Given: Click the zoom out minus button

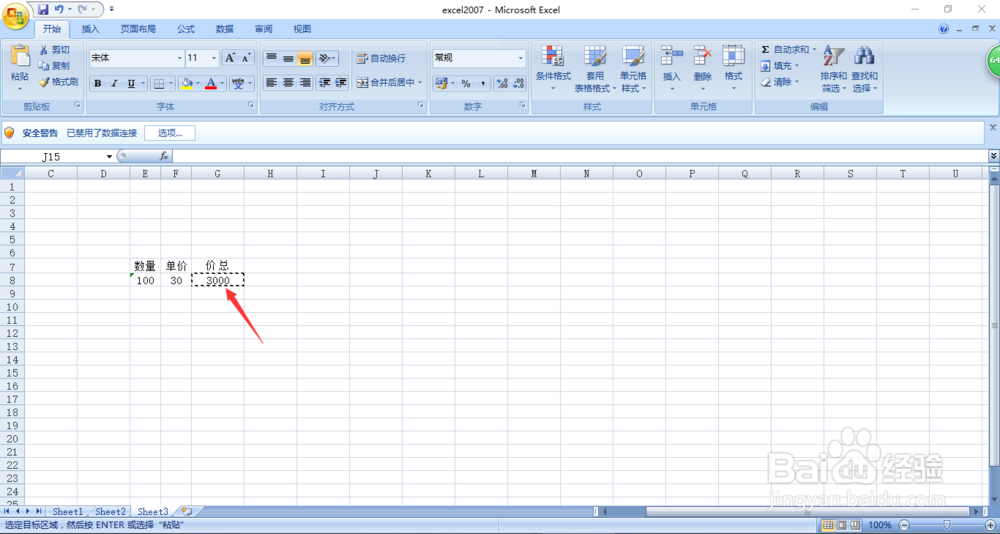Looking at the screenshot, I should coord(904,525).
